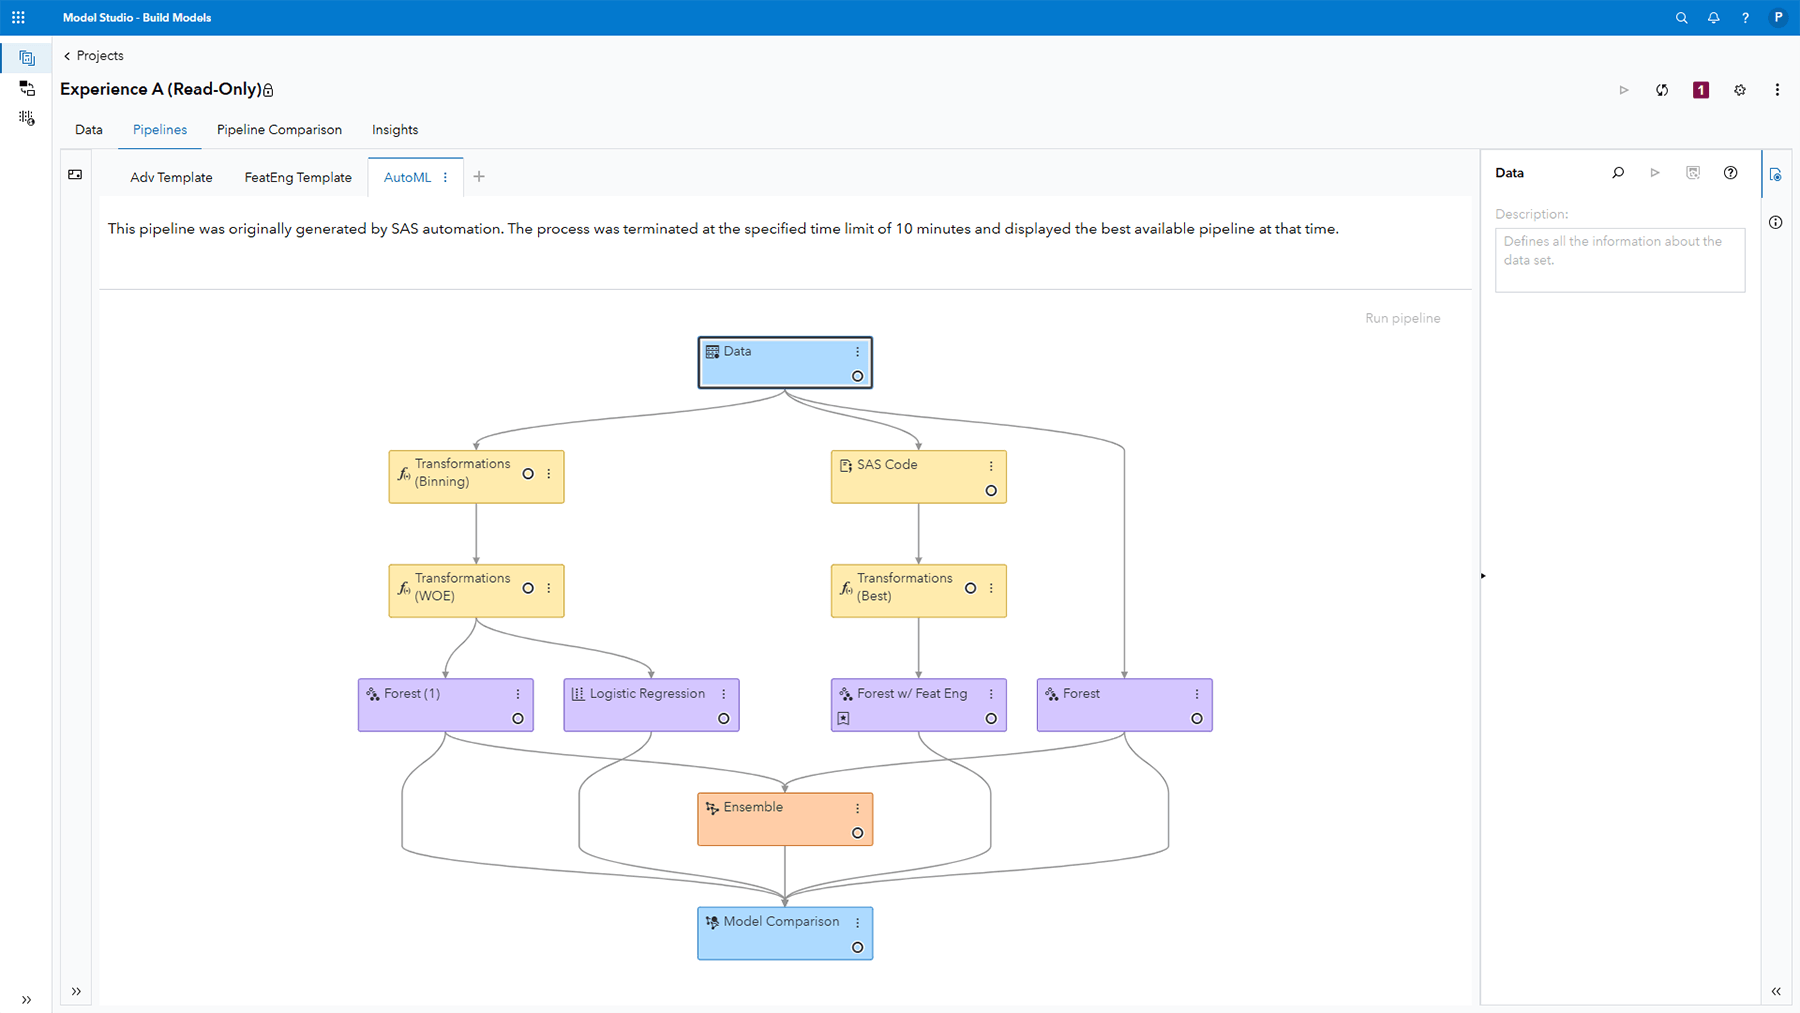Collapse the right Data properties panel
Image resolution: width=1800 pixels, height=1013 pixels.
point(1777,991)
